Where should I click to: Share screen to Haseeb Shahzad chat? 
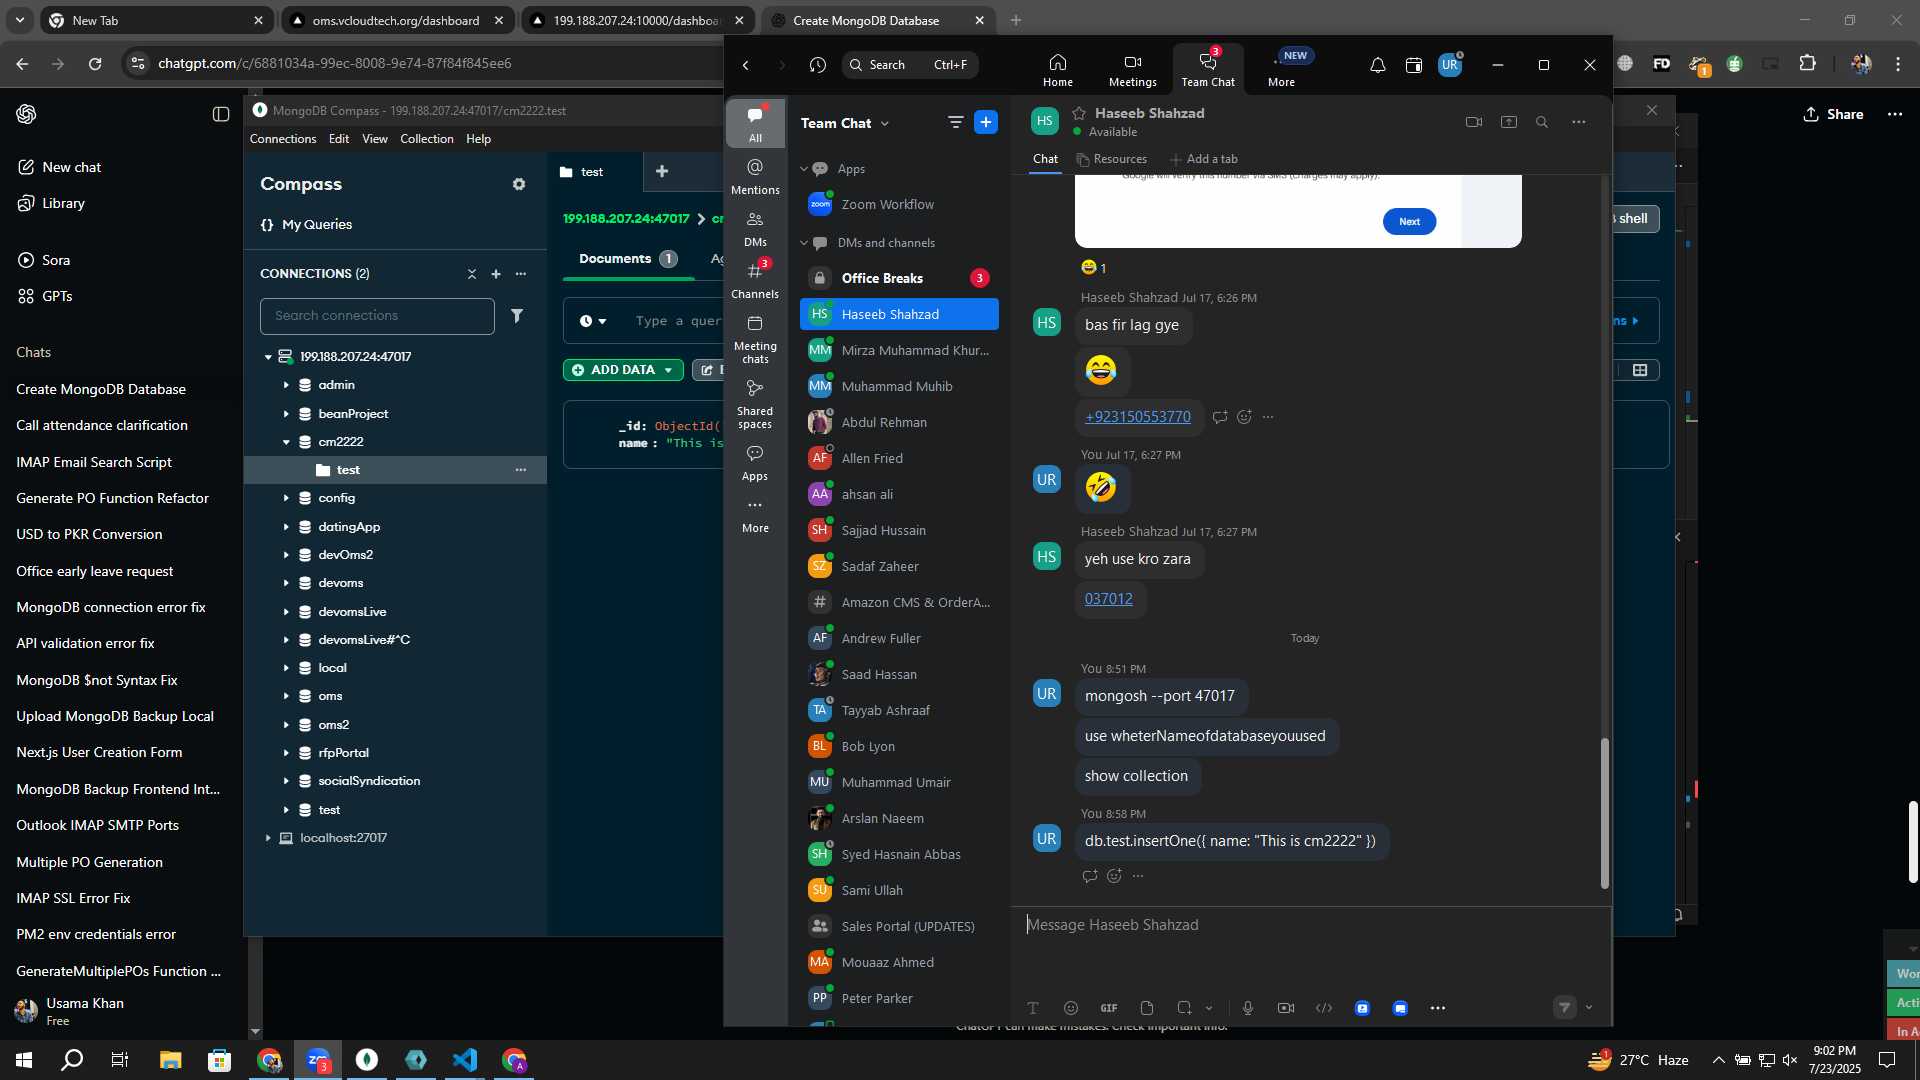1508,122
